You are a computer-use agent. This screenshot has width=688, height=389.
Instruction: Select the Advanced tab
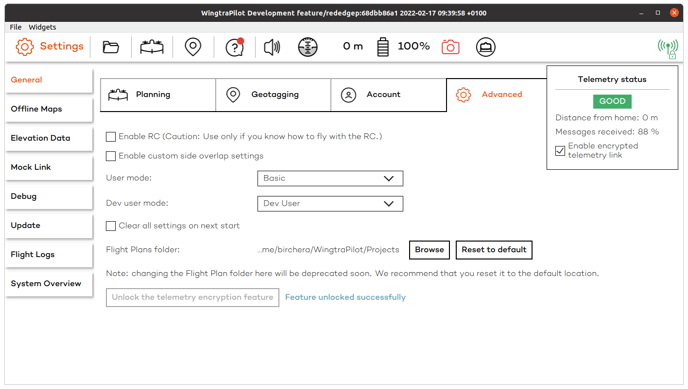pos(496,95)
